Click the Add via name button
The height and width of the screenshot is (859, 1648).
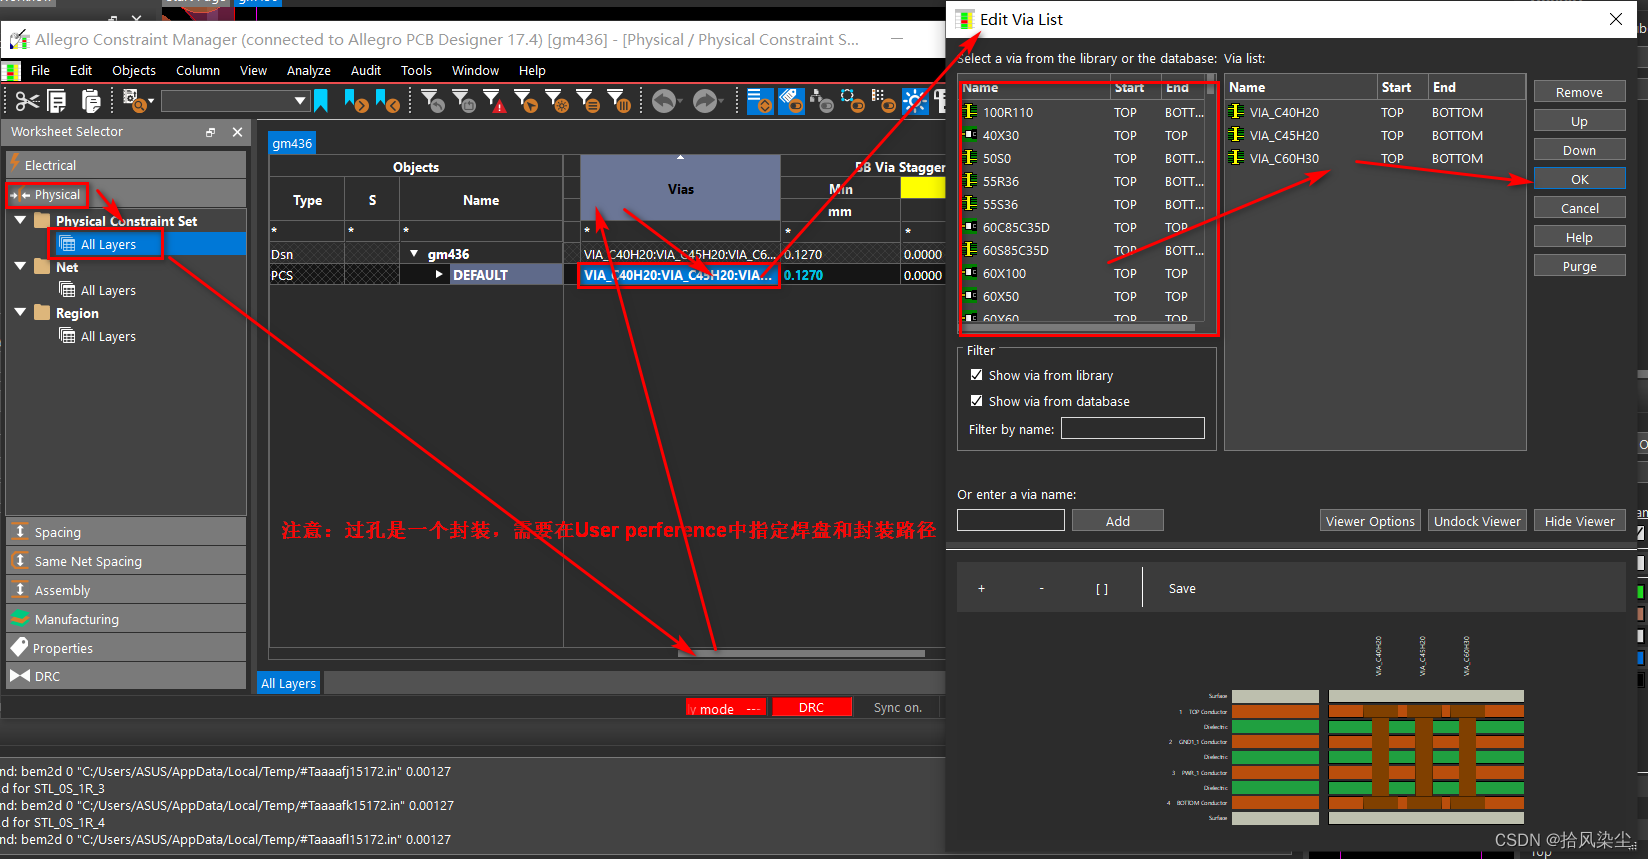point(1118,521)
